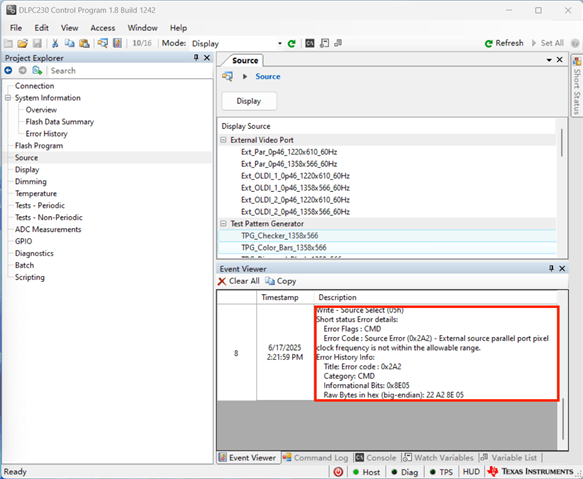Switch to the Variable List tab
The width and height of the screenshot is (583, 479).
pyautogui.click(x=509, y=458)
